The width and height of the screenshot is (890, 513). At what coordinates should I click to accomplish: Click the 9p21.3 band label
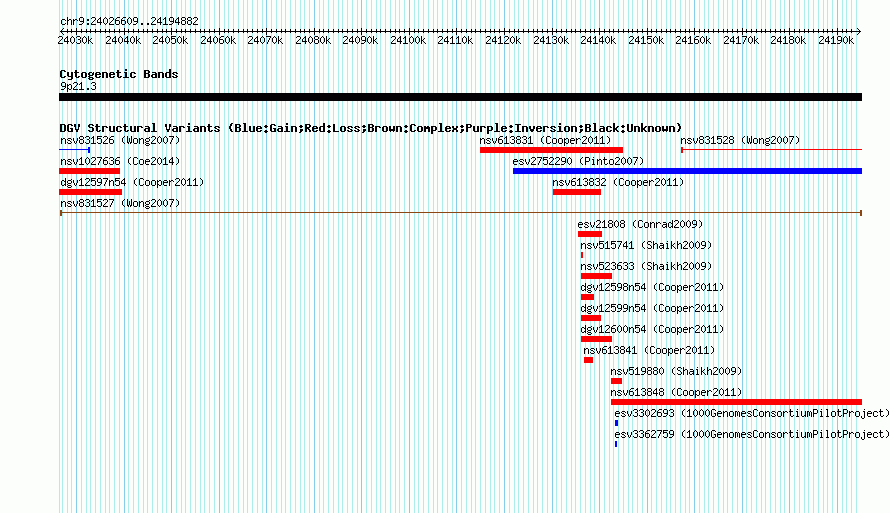[78, 86]
